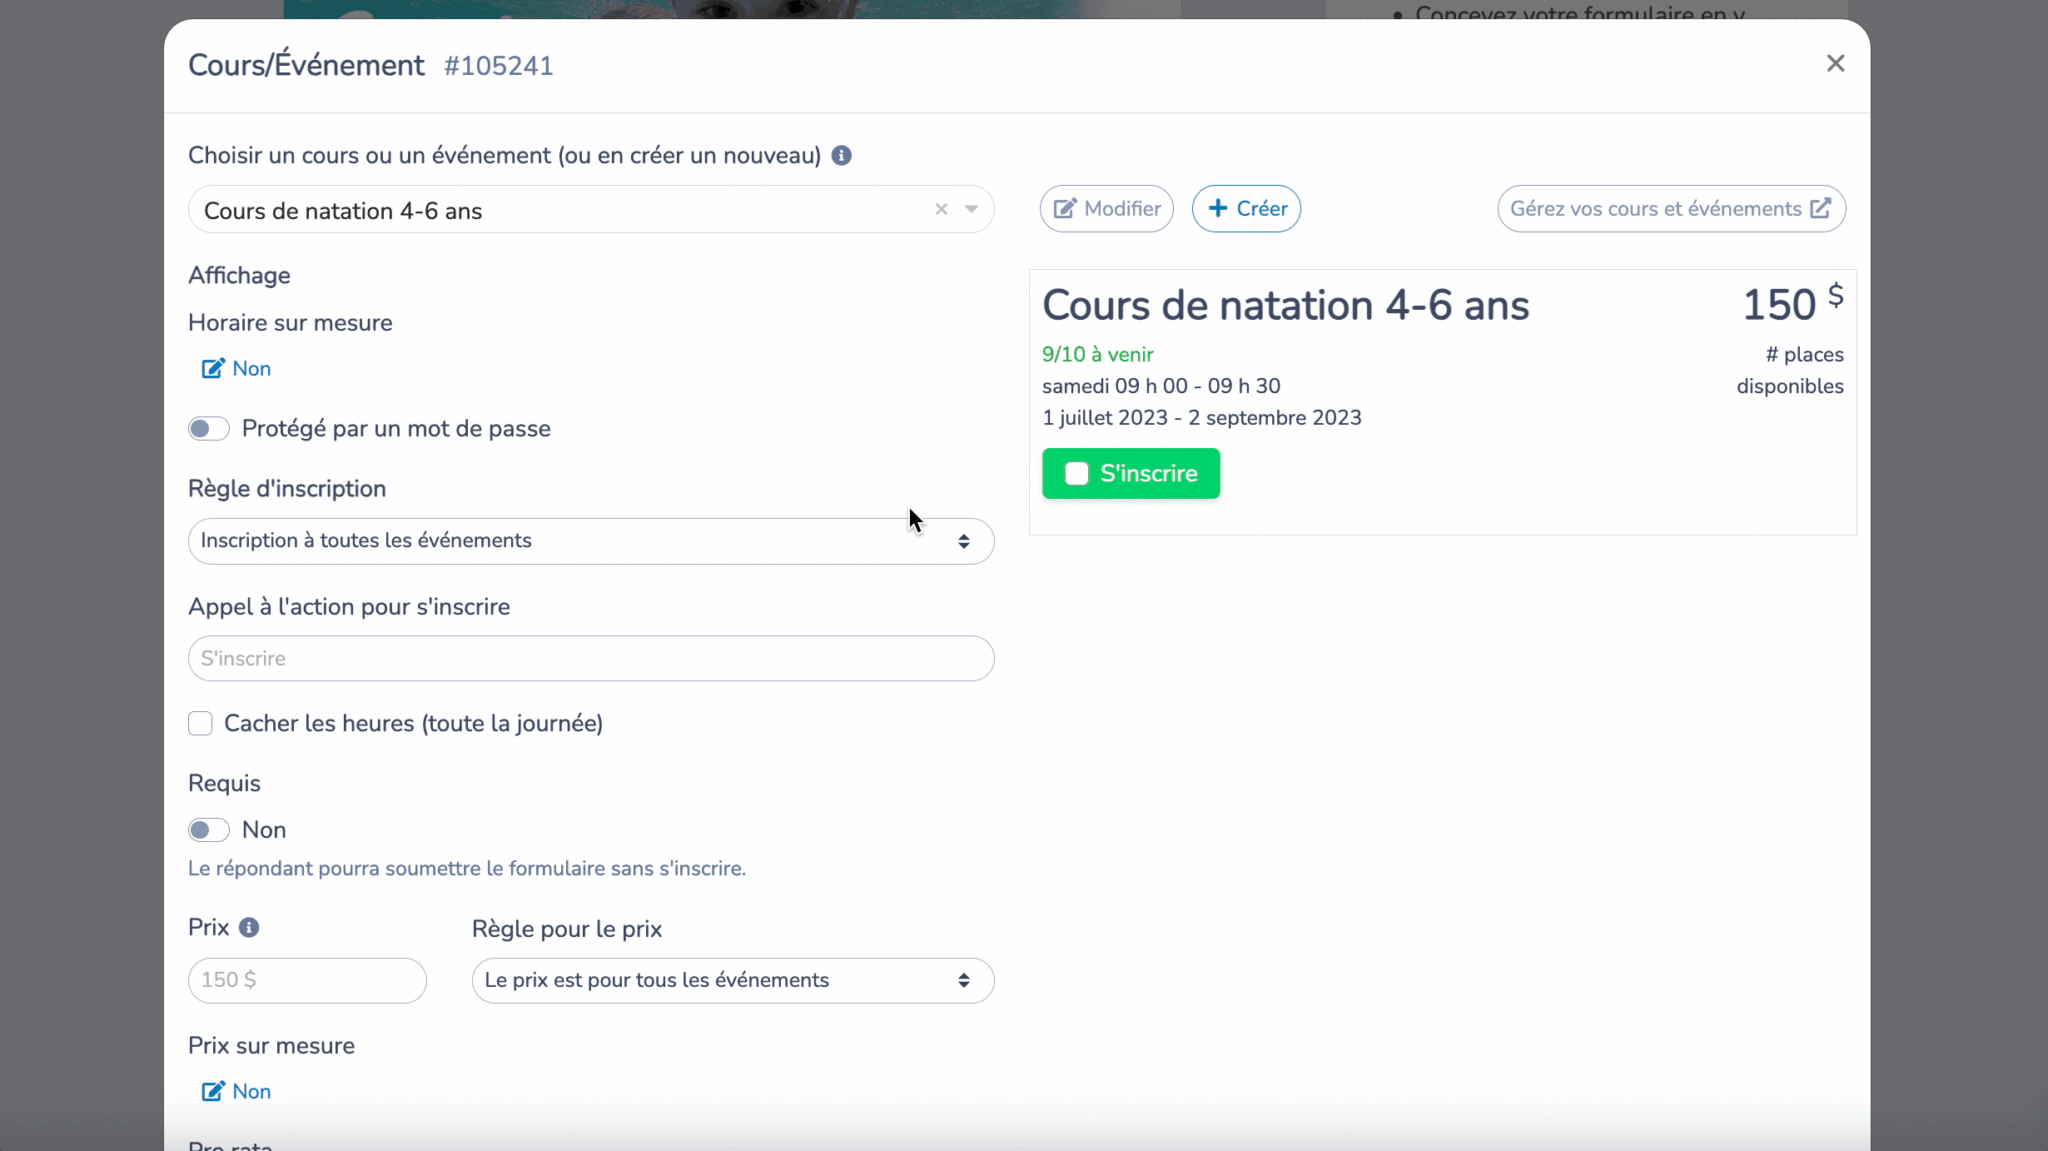
Task: Click the edit pencil icon beside Horaire sur mesure
Action: point(212,368)
